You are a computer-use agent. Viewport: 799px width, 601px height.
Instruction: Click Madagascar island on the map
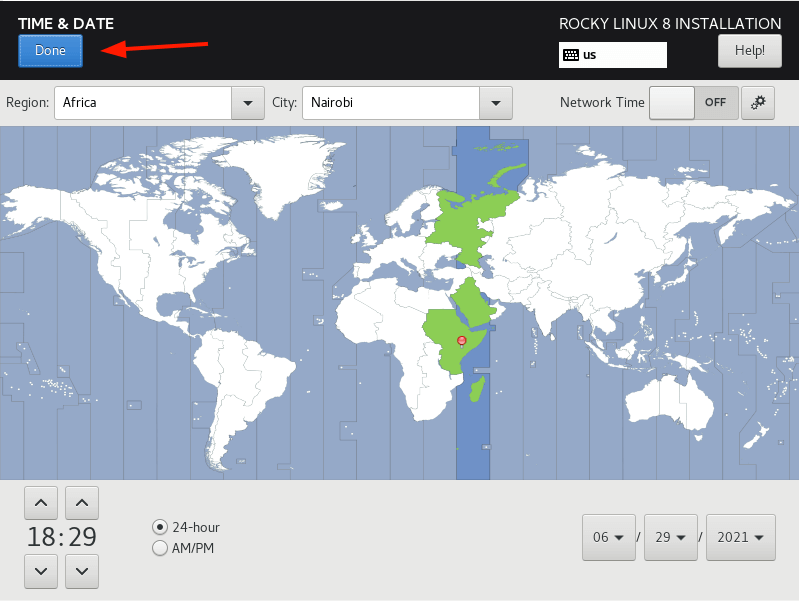477,389
